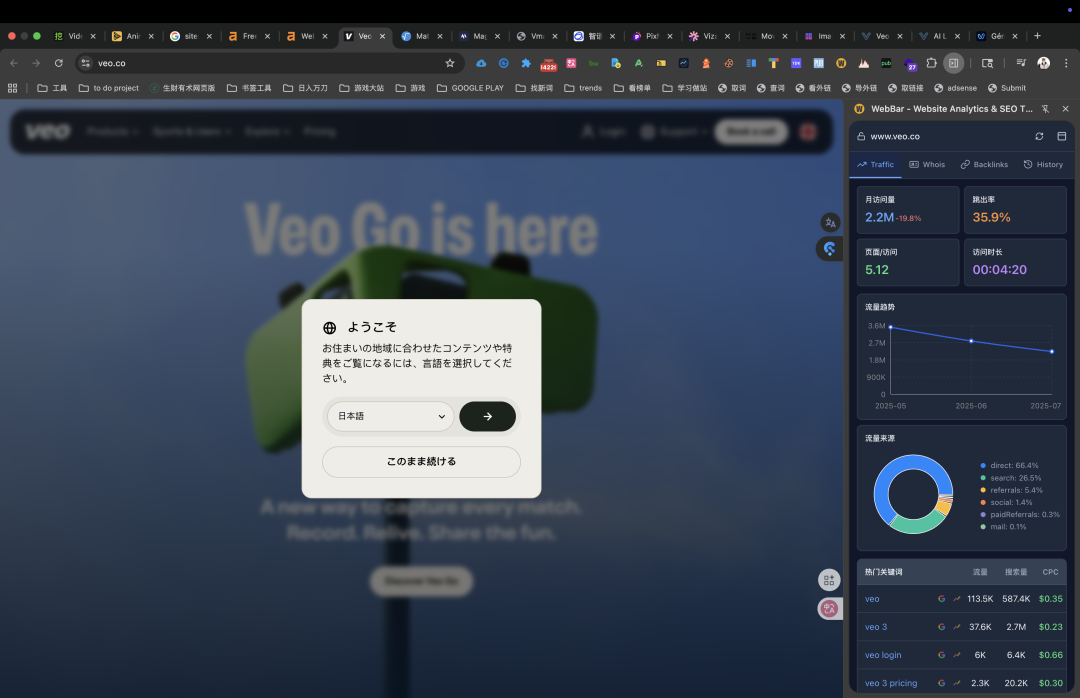This screenshot has height=698, width=1080.
Task: Click the search: 26.5% legend entry
Action: click(x=1011, y=478)
